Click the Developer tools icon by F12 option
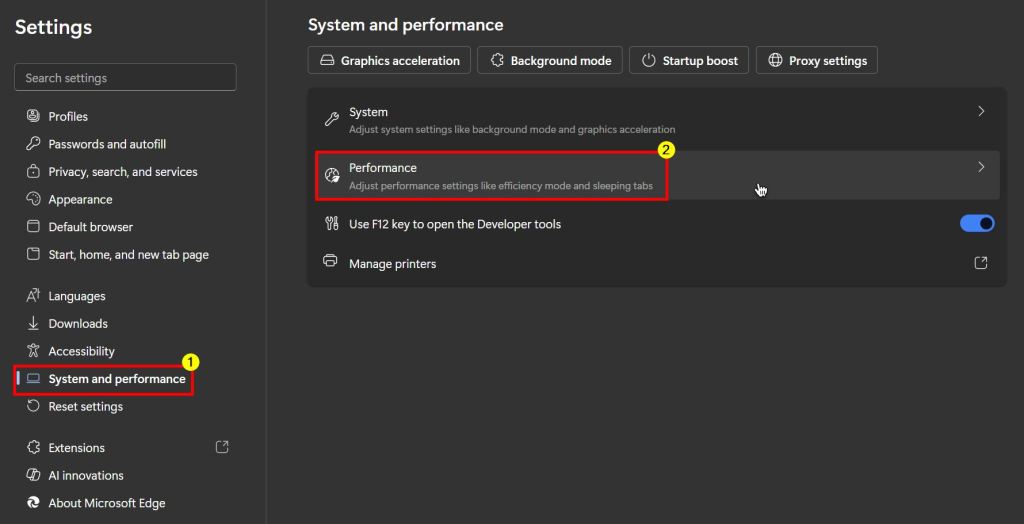This screenshot has width=1024, height=524. (331, 223)
